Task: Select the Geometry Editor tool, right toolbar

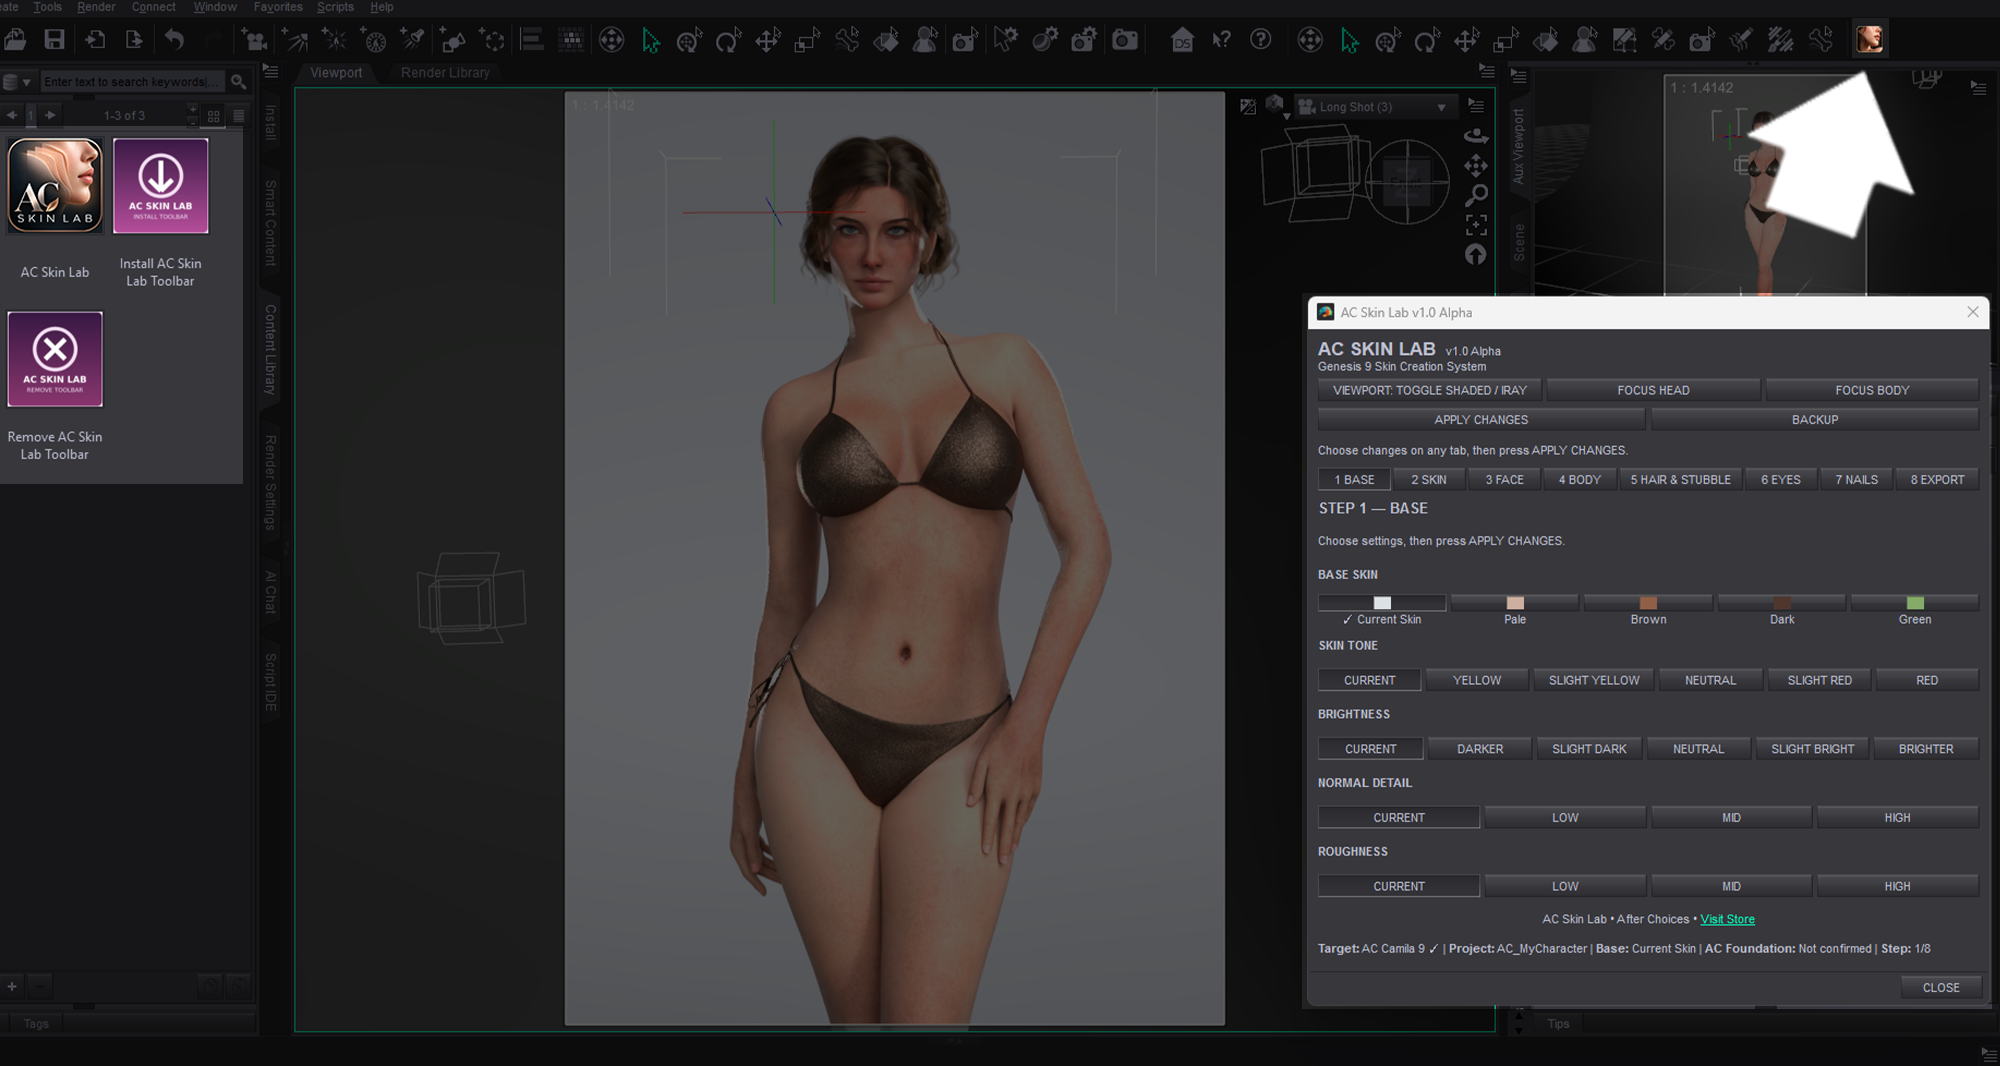Action: tap(1624, 40)
